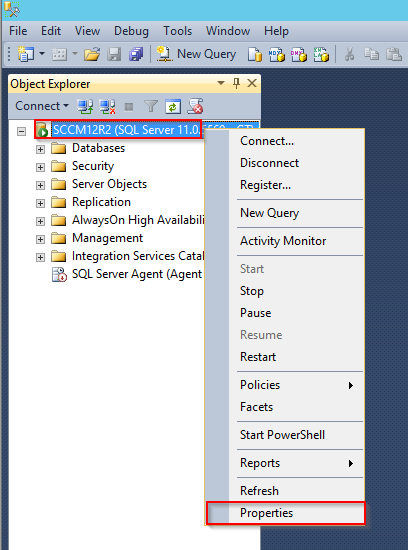Open the Window menu
The width and height of the screenshot is (408, 550).
(x=228, y=31)
